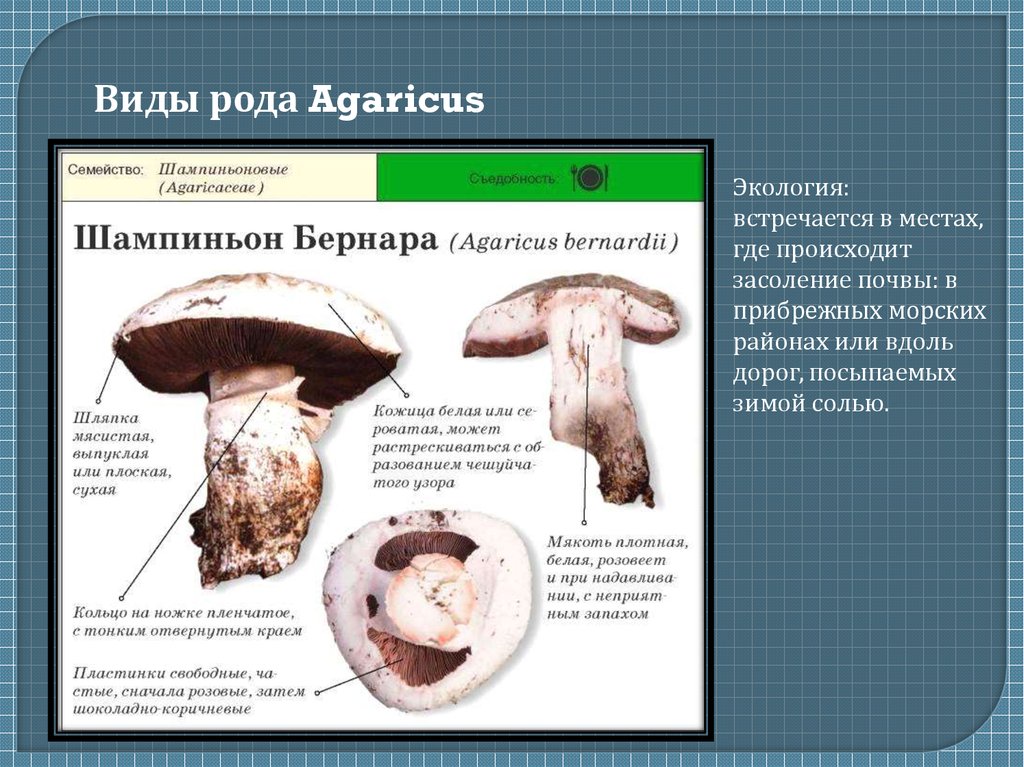This screenshot has width=1024, height=767.
Task: Click the Latin name '(Agaricus bernardii)'
Action: tap(564, 242)
